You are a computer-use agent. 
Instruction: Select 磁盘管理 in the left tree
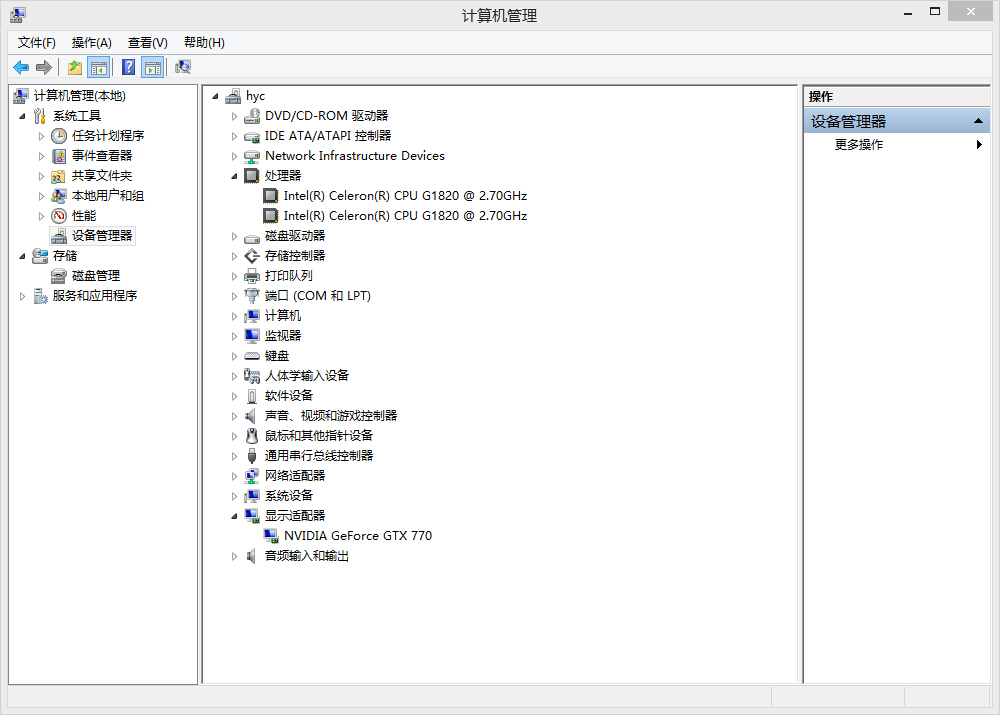coord(96,276)
